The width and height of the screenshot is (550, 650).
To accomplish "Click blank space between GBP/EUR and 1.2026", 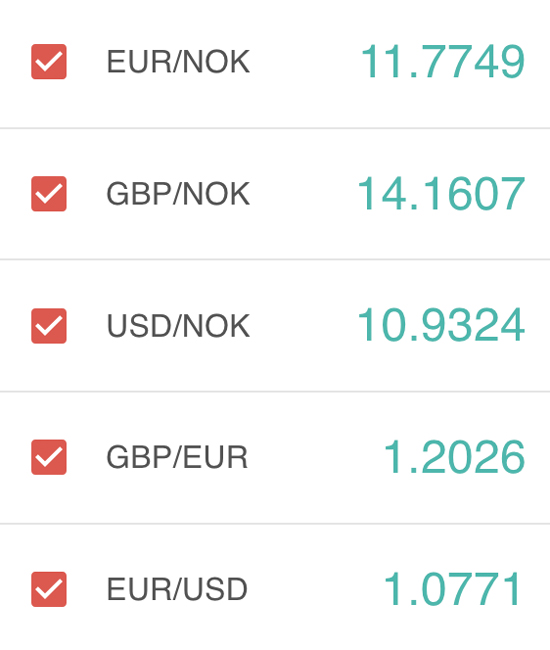I will (316, 457).
